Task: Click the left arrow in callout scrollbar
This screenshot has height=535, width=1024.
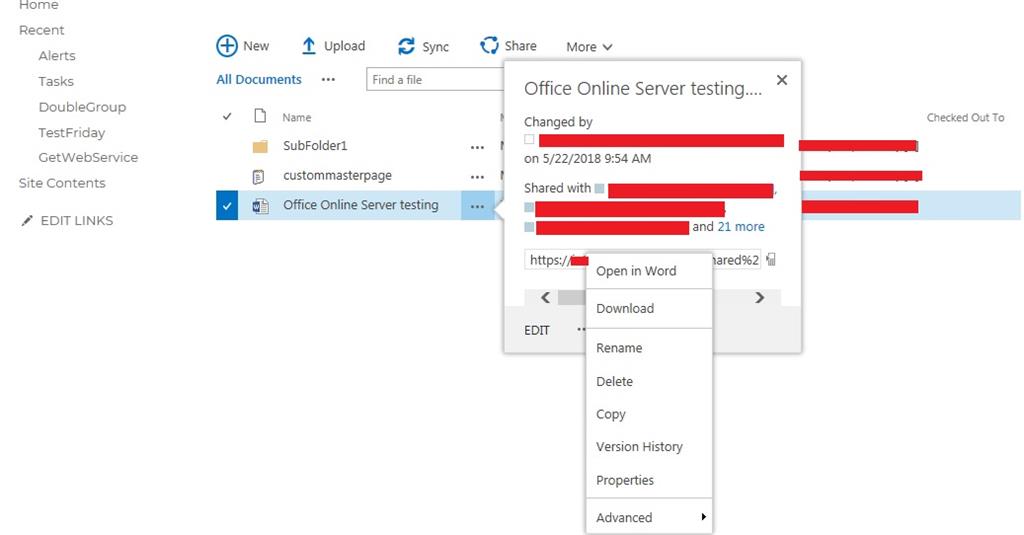Action: (x=545, y=298)
